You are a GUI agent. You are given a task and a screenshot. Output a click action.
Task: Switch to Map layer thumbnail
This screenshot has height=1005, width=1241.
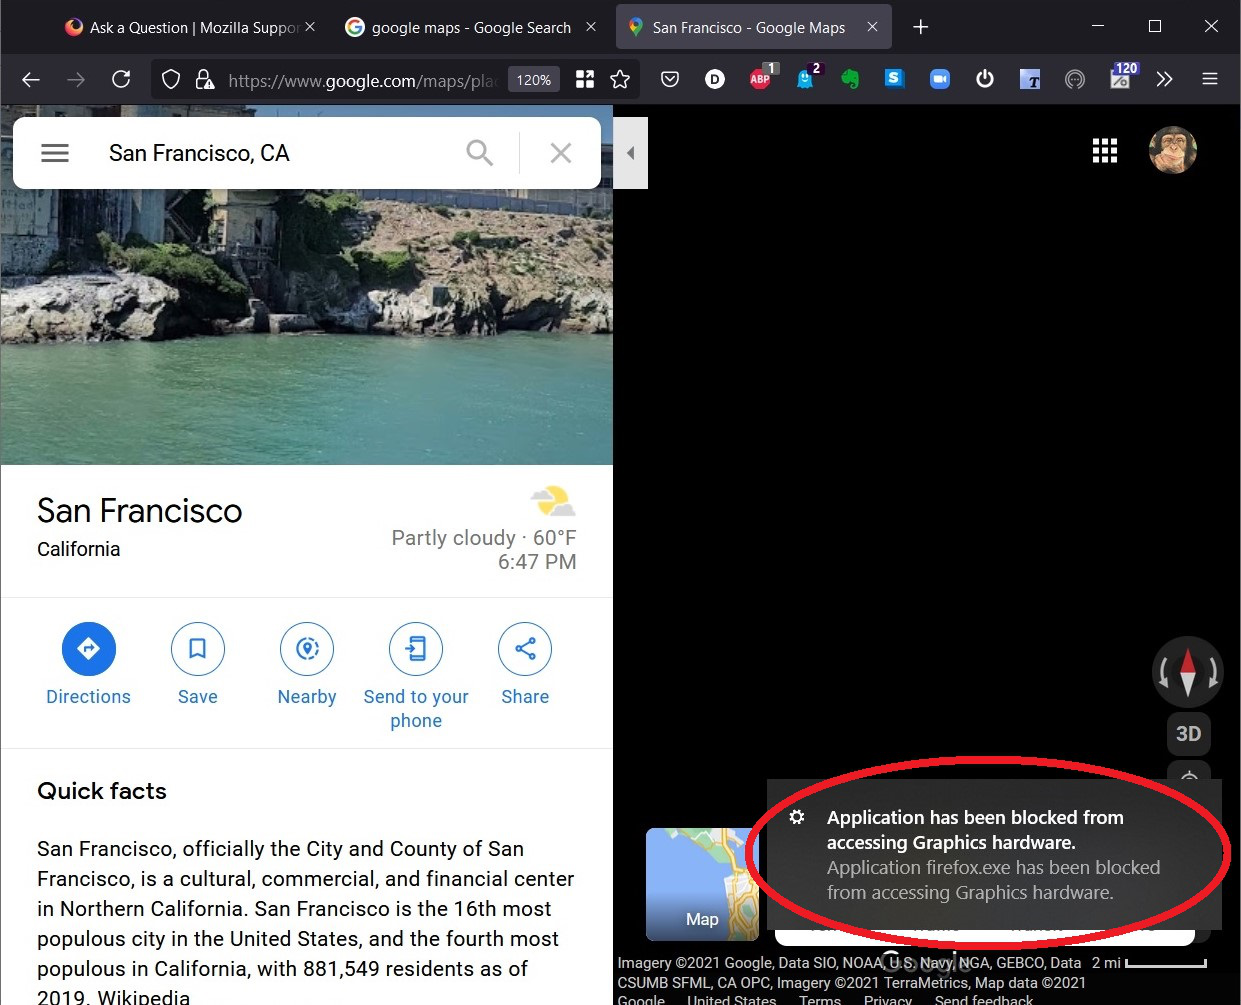[702, 884]
